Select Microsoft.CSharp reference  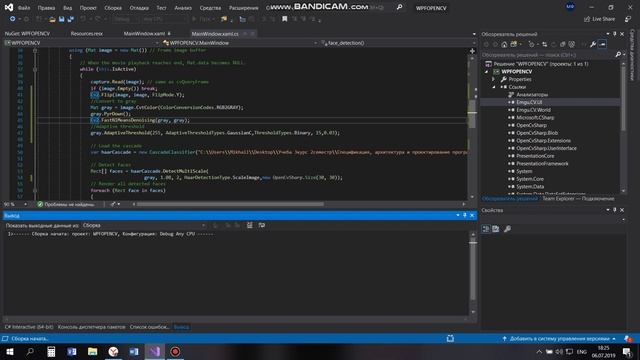coord(535,118)
